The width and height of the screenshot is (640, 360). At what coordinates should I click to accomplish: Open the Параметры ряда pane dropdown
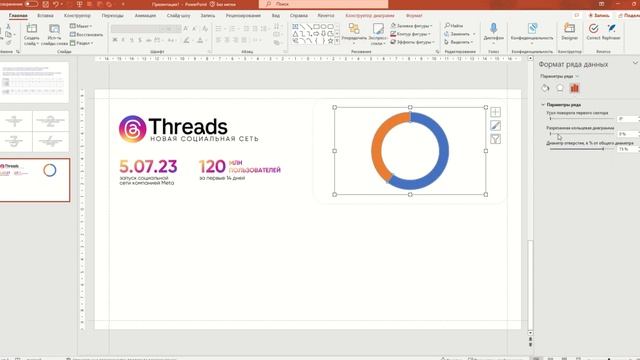pos(560,76)
